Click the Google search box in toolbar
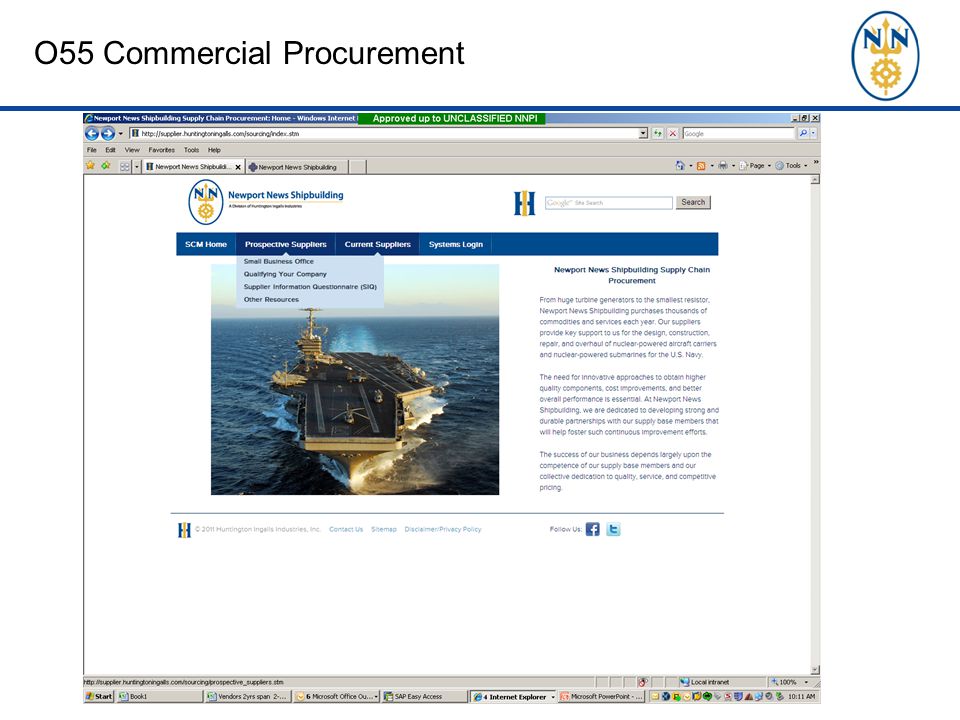The height and width of the screenshot is (720, 960). click(x=738, y=133)
